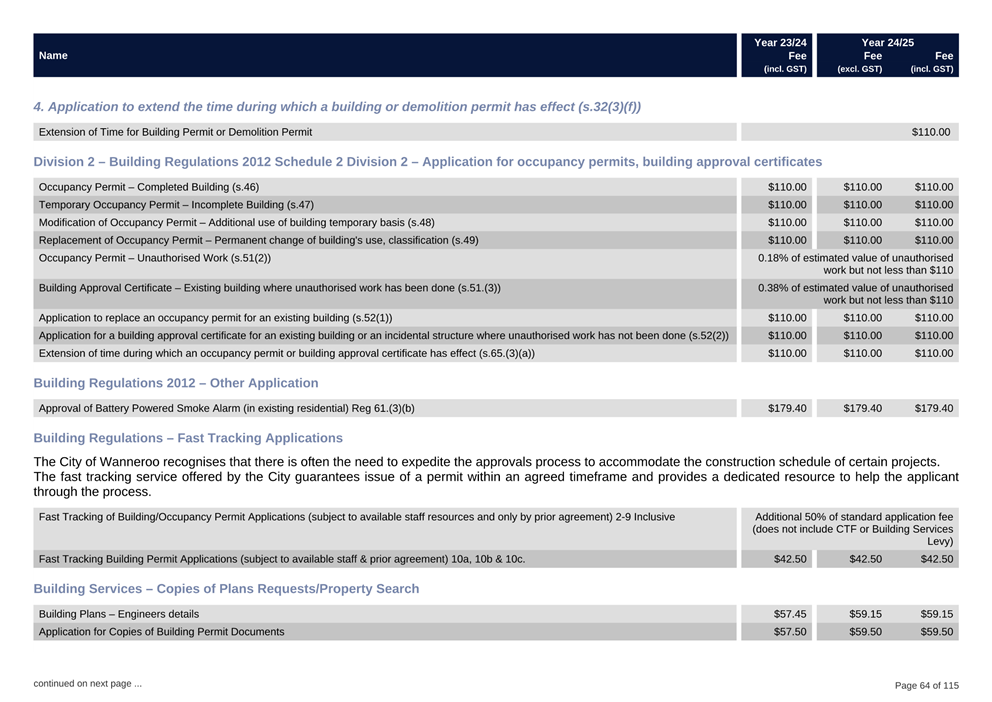This screenshot has width=992, height=702.
Task: Select 'Building Regulations 2012 – Other Application' heading
Action: pyautogui.click(x=176, y=383)
